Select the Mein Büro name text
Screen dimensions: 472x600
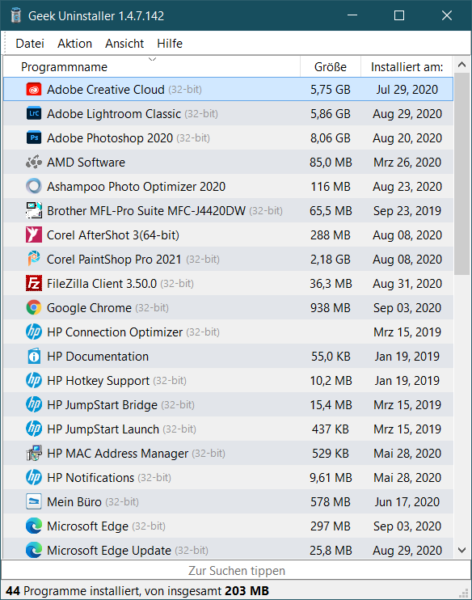pyautogui.click(x=74, y=502)
